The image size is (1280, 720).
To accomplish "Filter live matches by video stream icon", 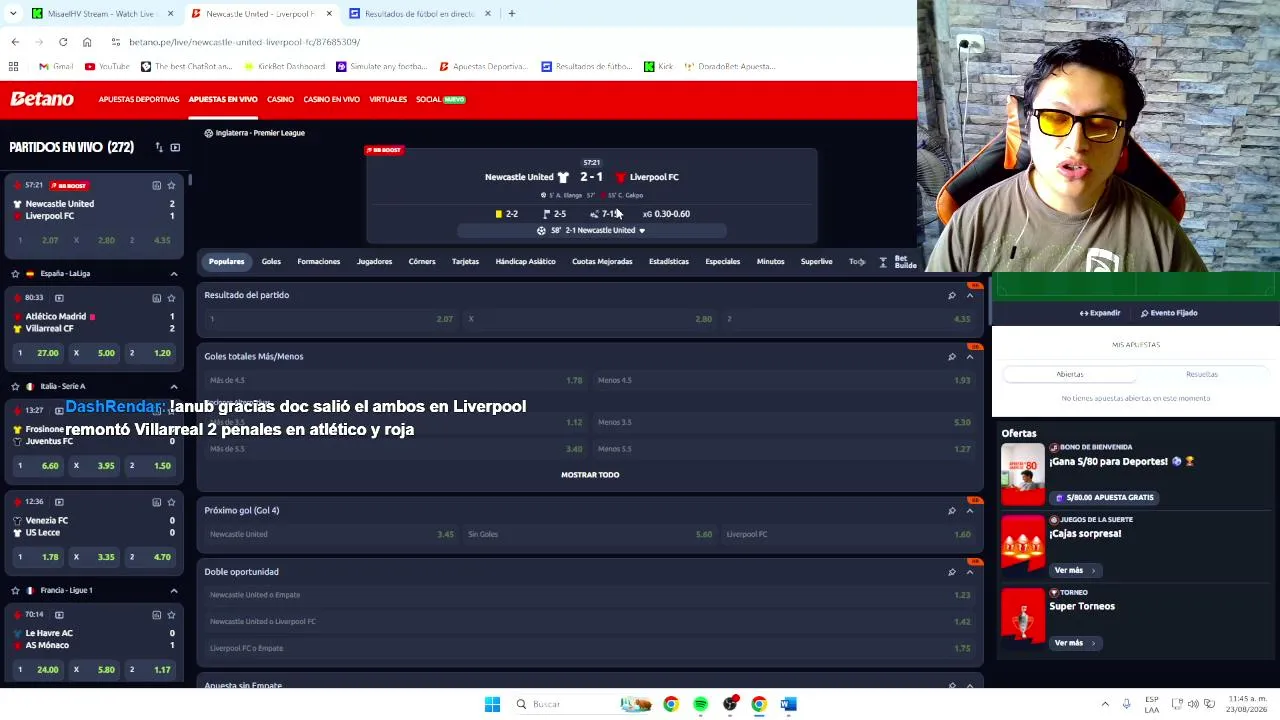I will [x=175, y=147].
